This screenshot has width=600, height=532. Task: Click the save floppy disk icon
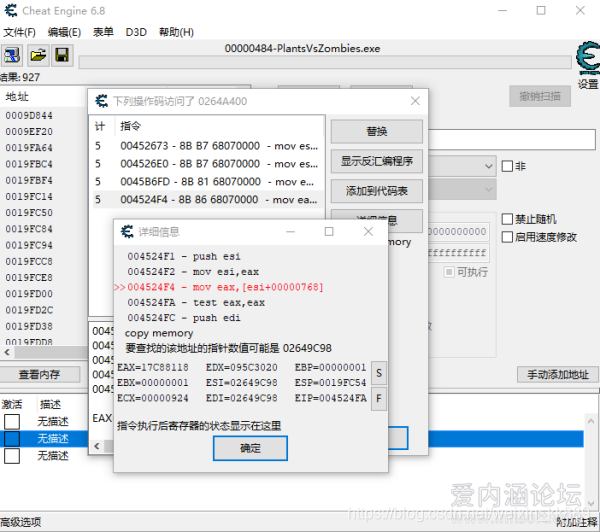coord(62,55)
